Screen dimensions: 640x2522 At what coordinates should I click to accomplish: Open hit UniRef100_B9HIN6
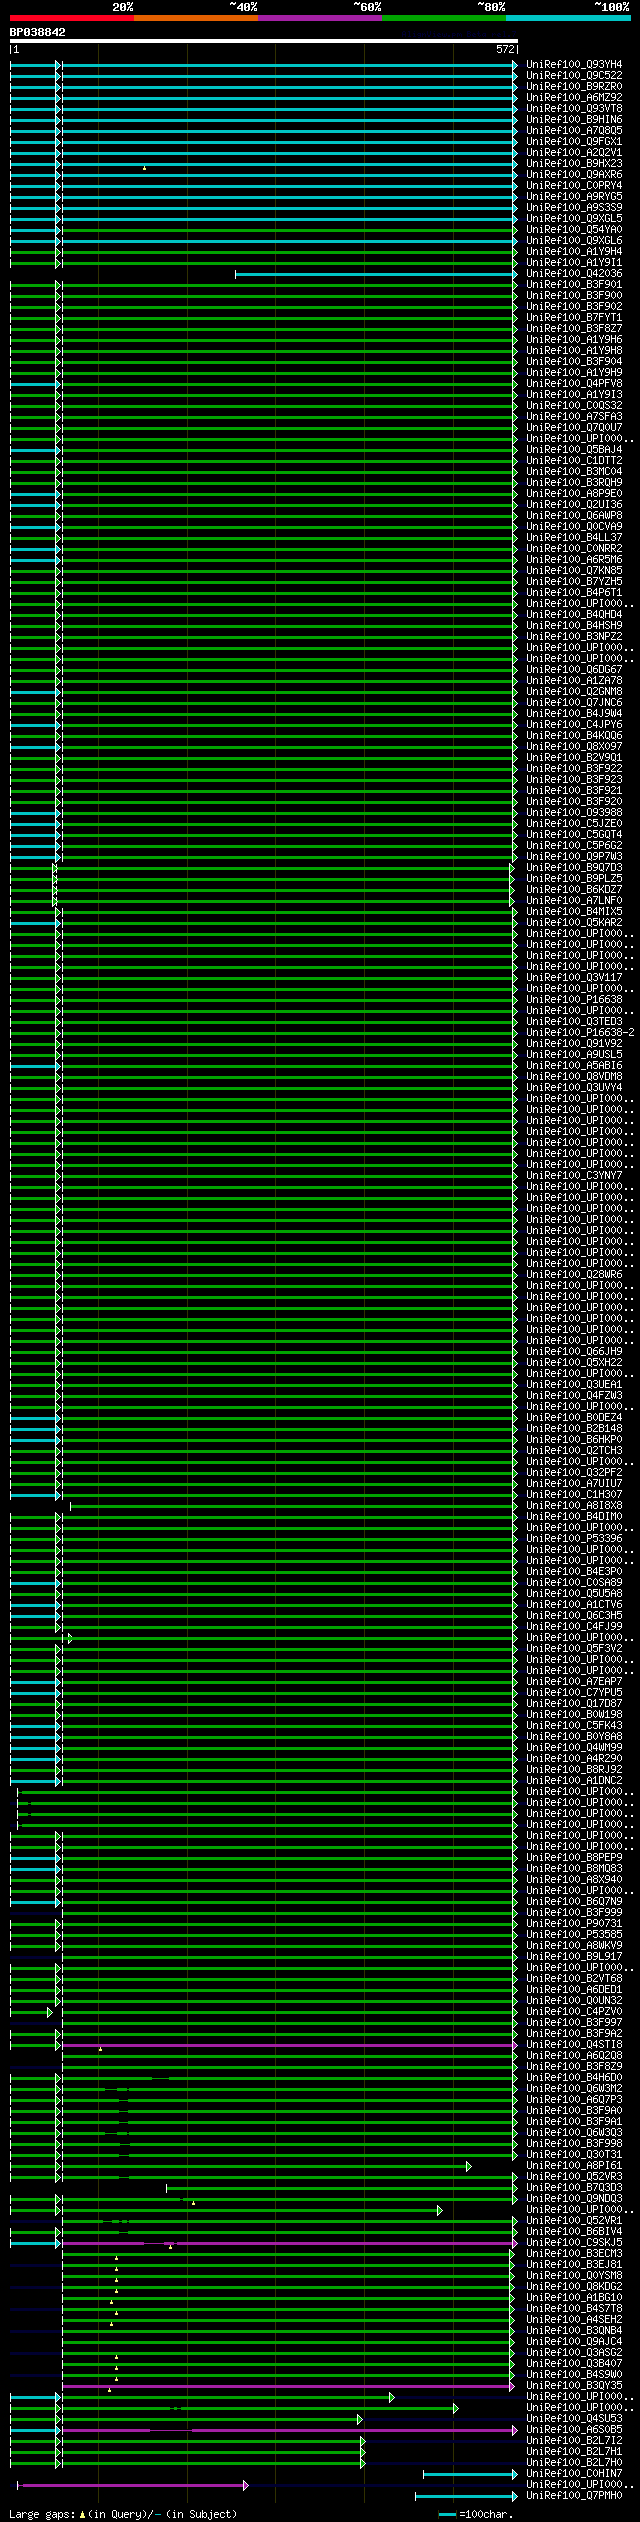(x=574, y=120)
